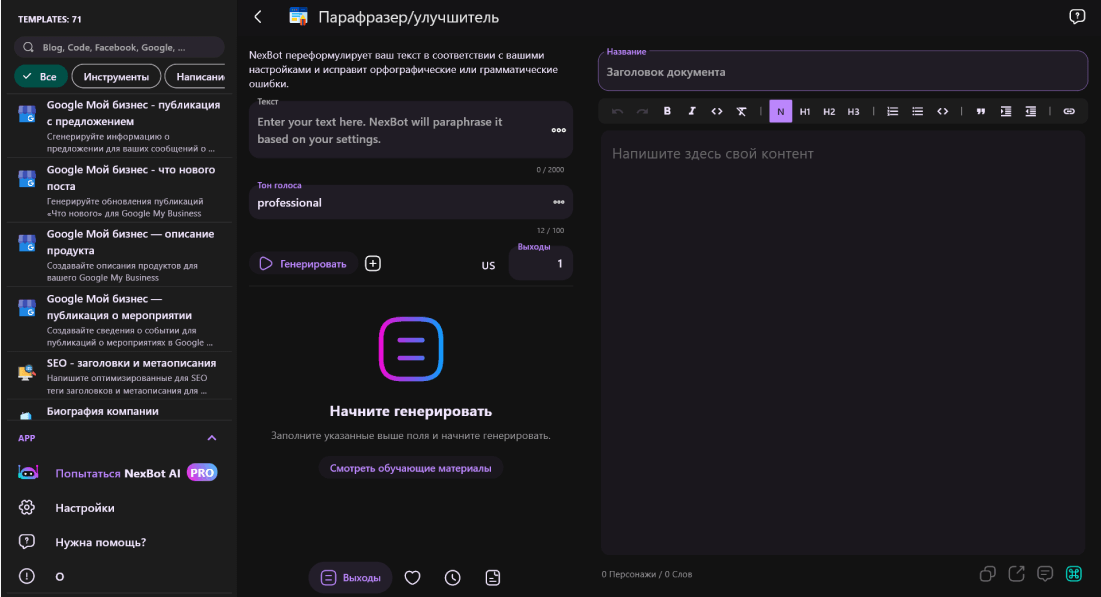Image resolution: width=1101 pixels, height=597 pixels.
Task: Increase the indent
Action: [x=1006, y=111]
